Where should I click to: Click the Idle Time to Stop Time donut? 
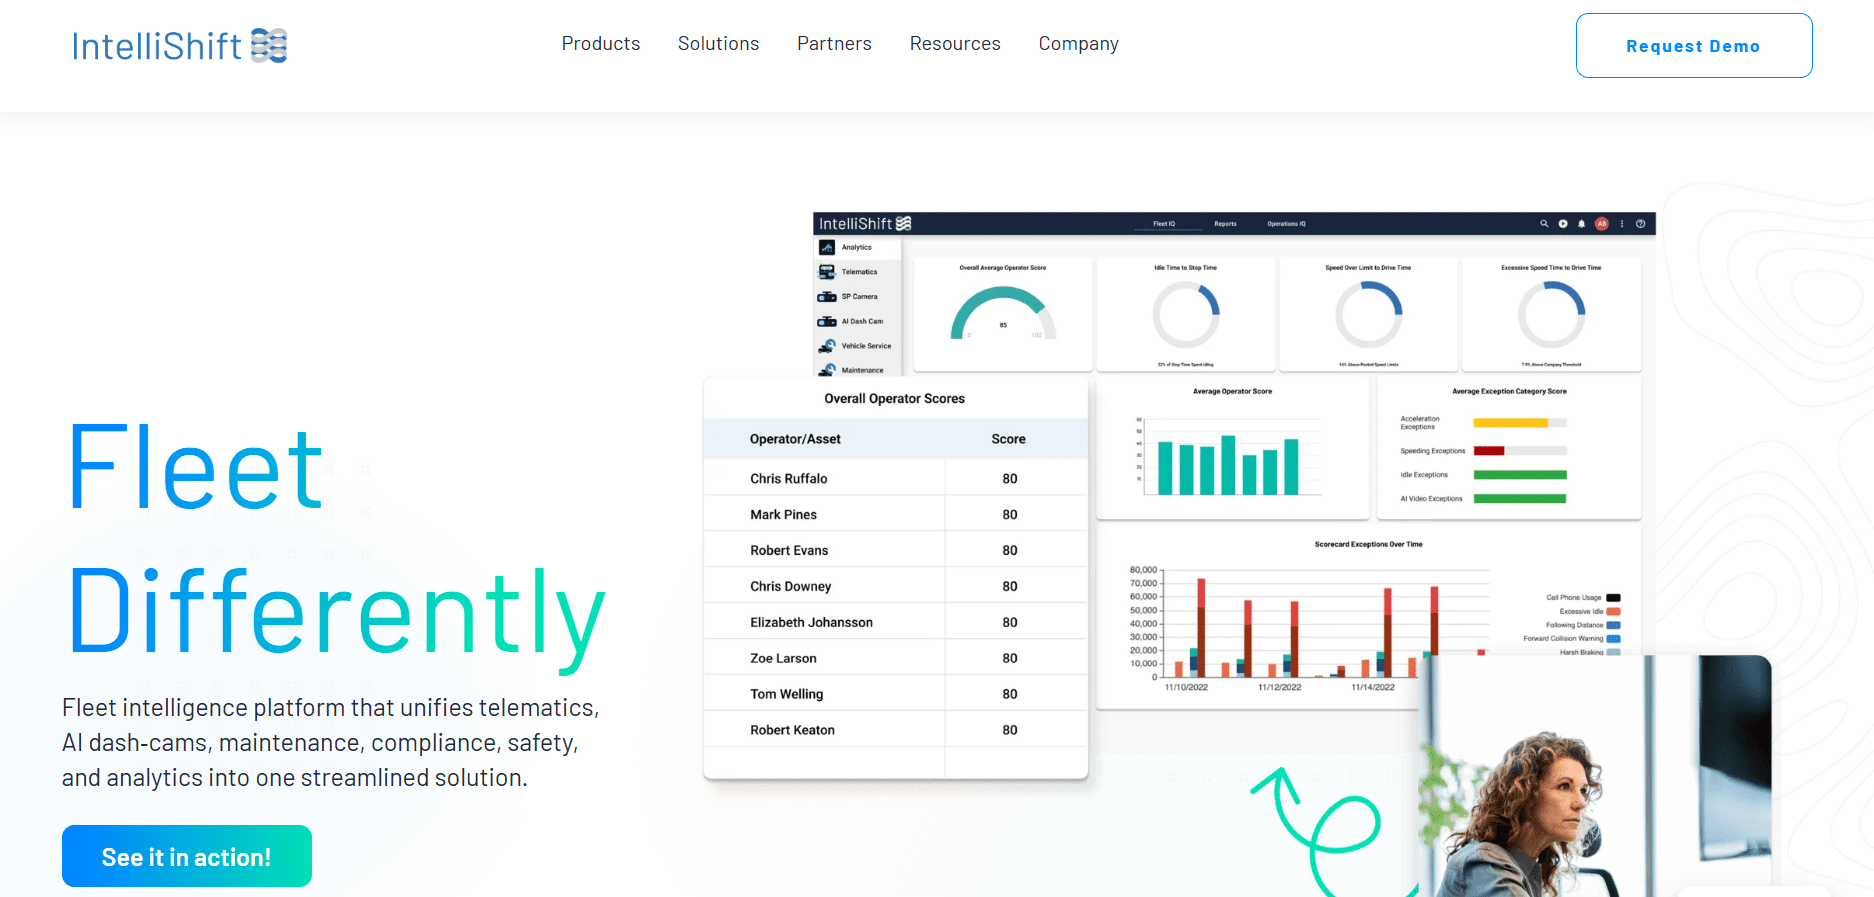[1186, 315]
